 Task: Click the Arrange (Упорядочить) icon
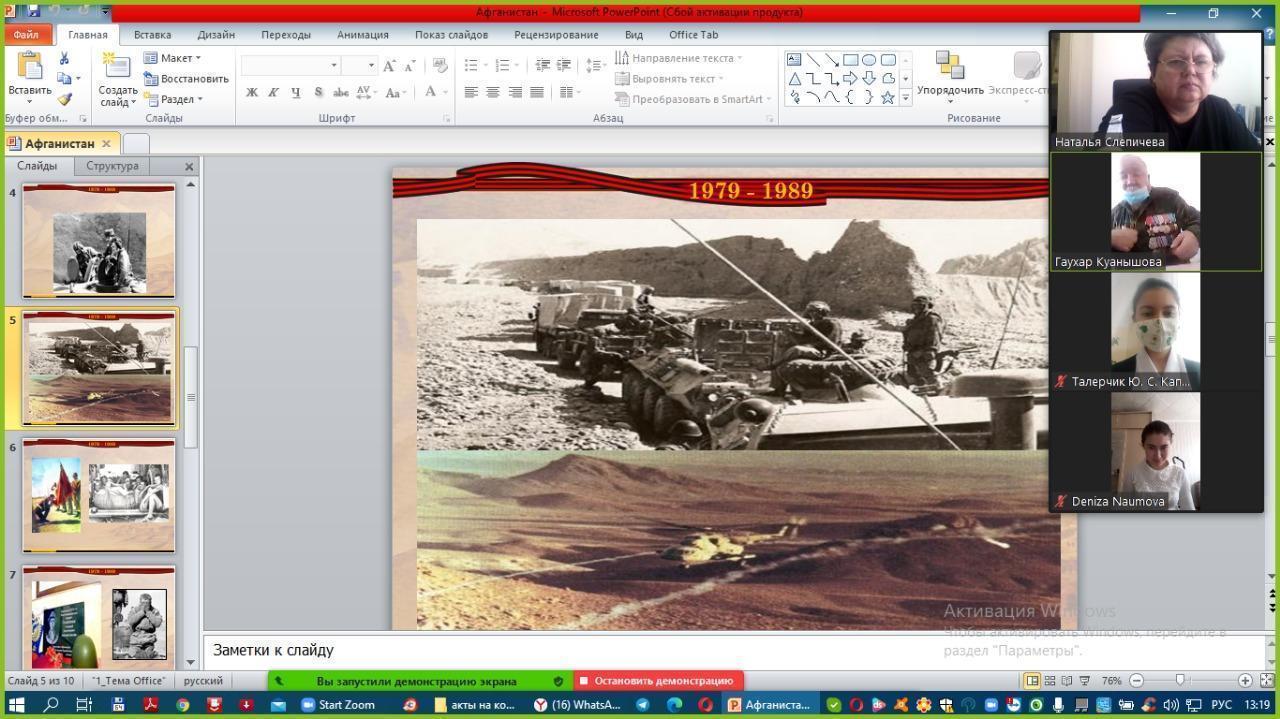(x=949, y=66)
